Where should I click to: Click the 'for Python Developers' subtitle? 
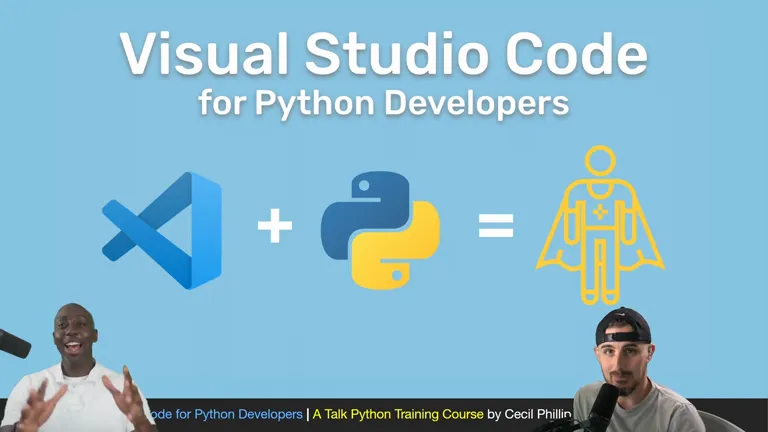(384, 103)
